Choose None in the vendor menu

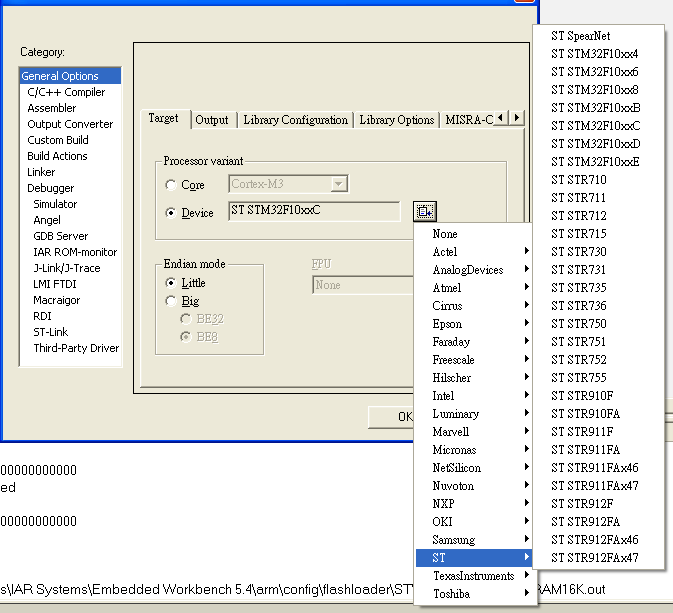tap(474, 234)
